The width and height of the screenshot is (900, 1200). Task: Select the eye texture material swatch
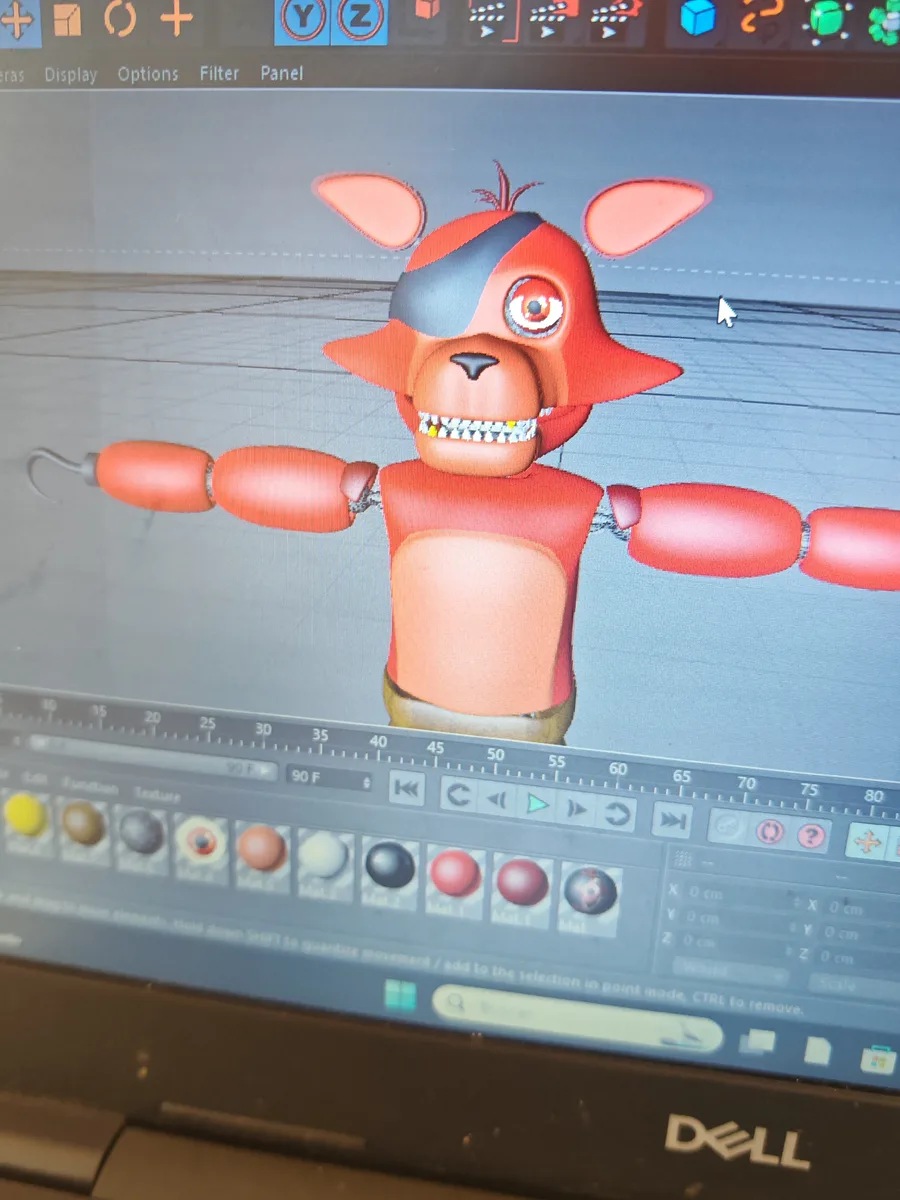(x=201, y=839)
